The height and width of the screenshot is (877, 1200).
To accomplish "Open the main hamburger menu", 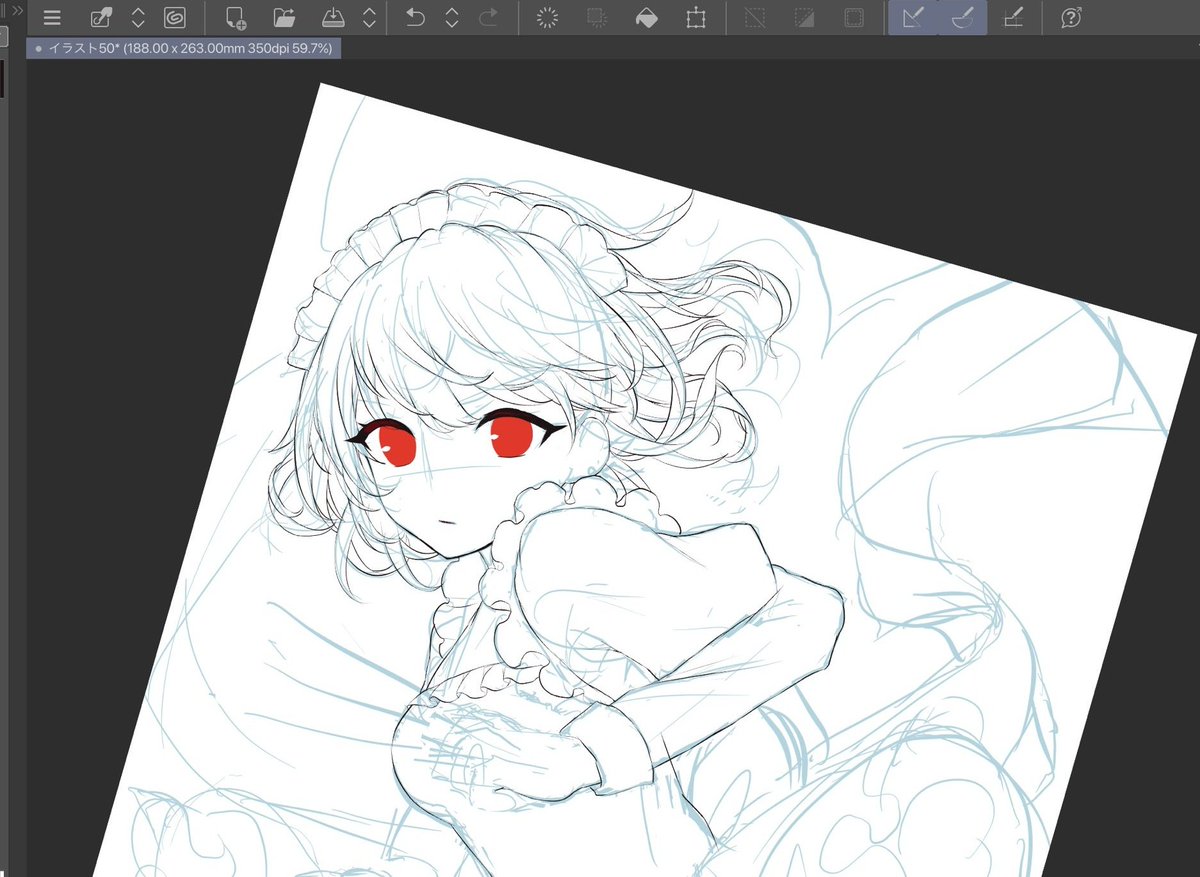I will coord(52,18).
